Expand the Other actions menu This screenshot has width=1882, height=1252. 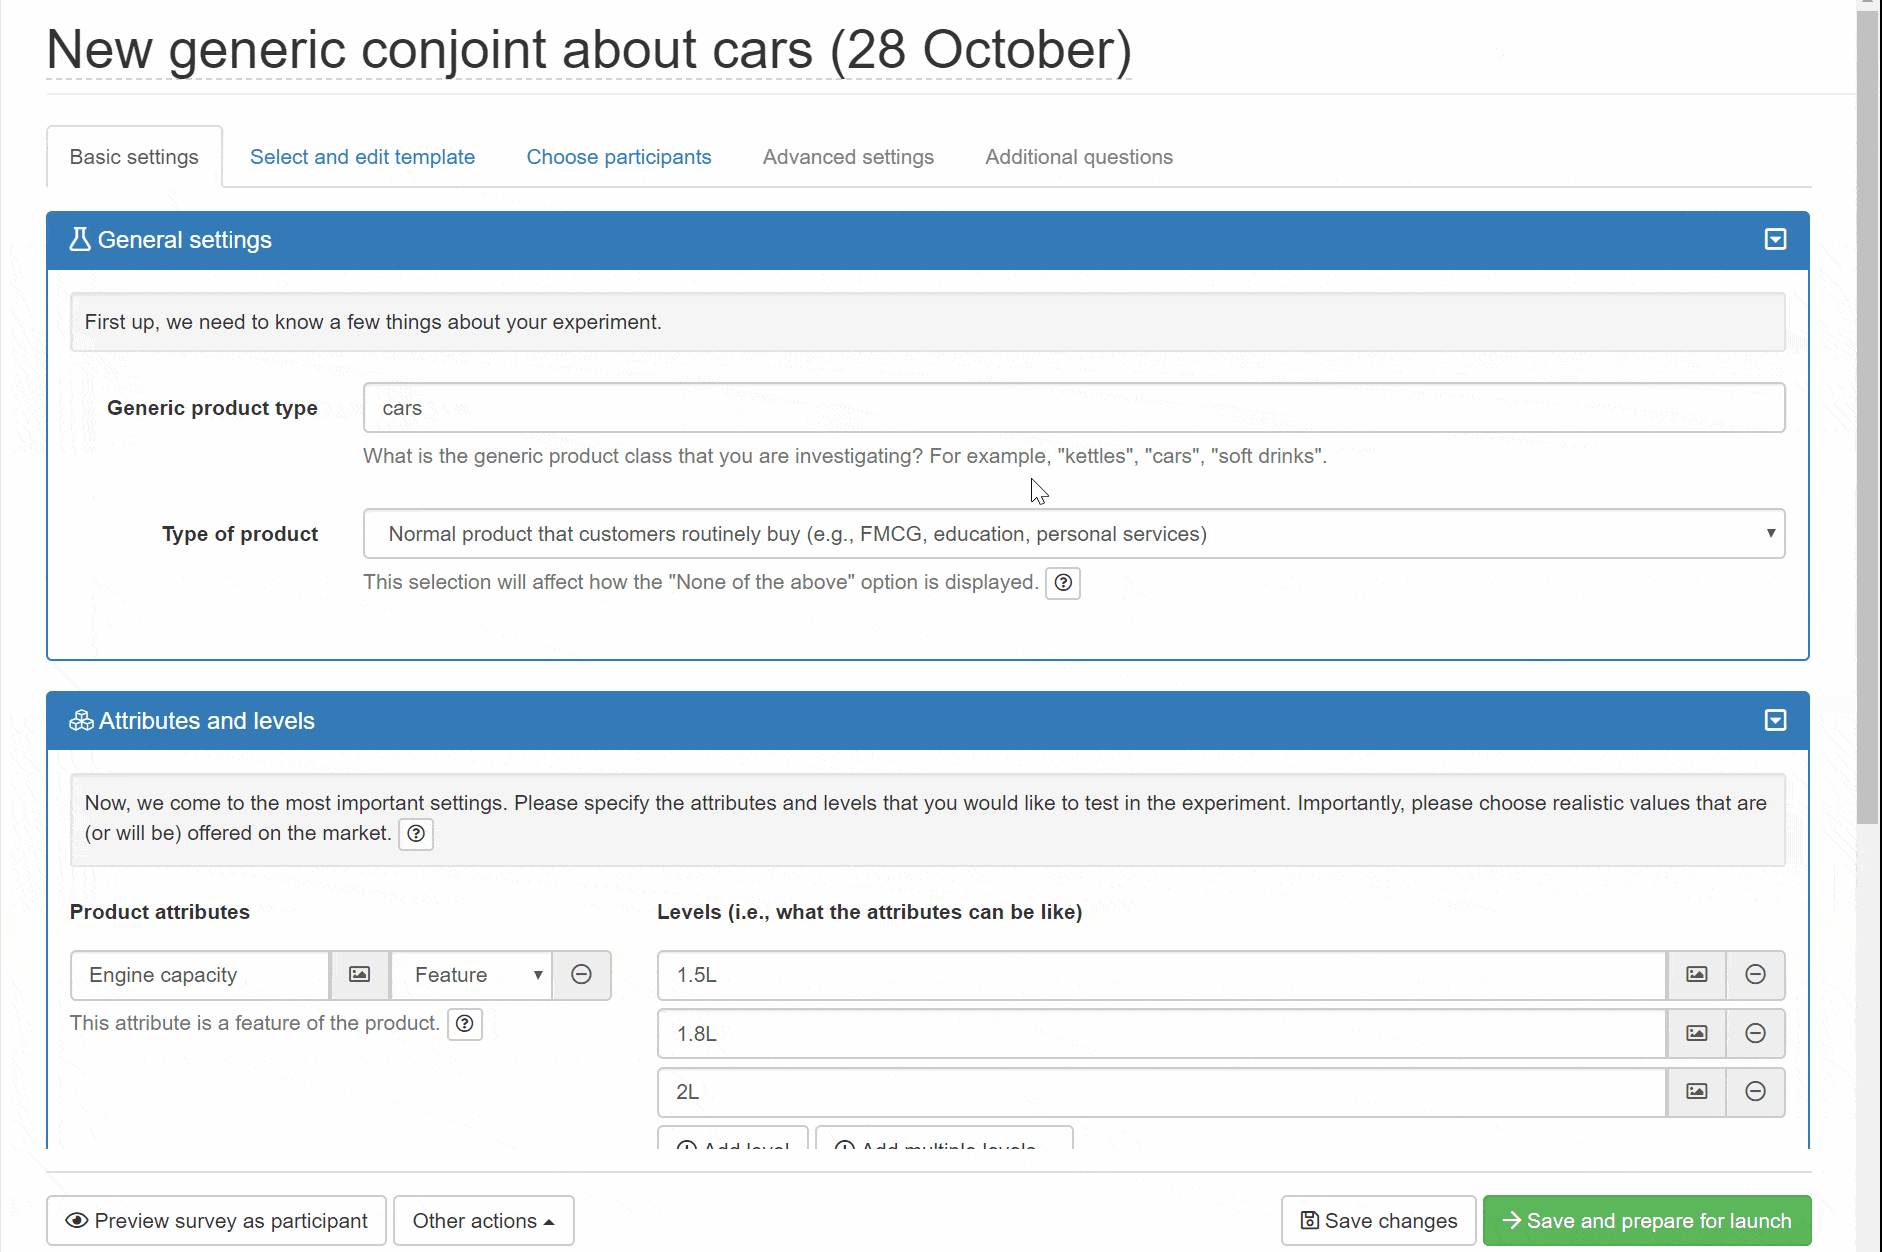tap(483, 1221)
